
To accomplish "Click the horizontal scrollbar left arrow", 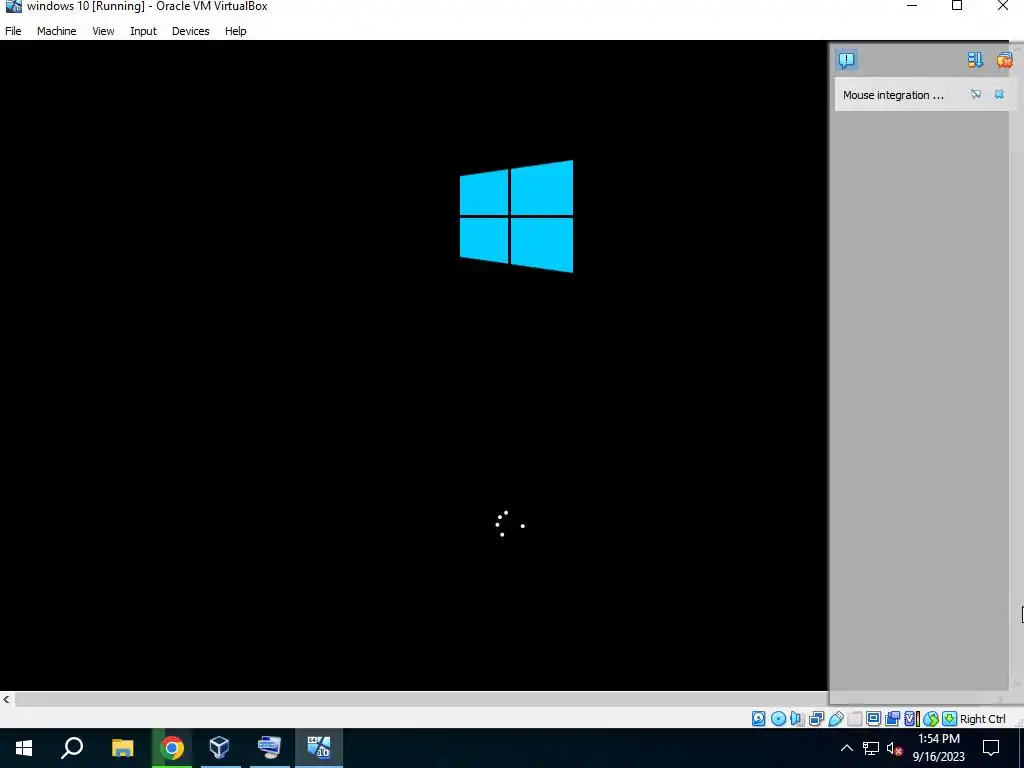I will (7, 699).
